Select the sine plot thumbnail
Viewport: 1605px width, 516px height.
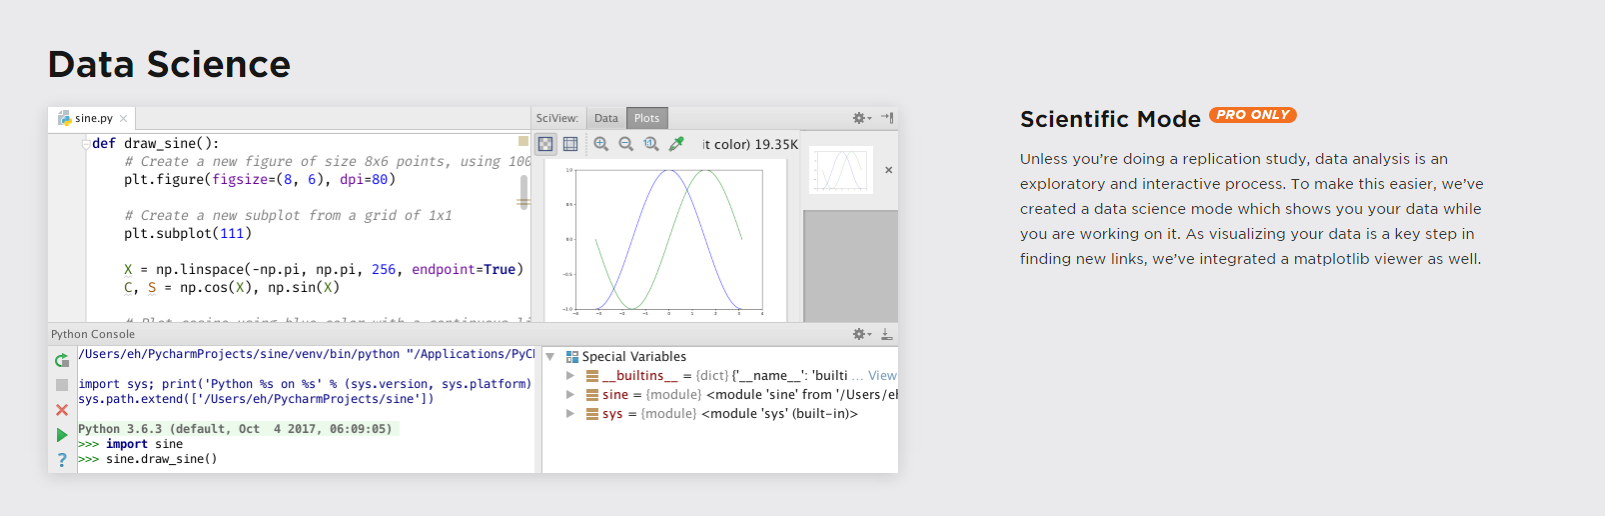(x=841, y=170)
